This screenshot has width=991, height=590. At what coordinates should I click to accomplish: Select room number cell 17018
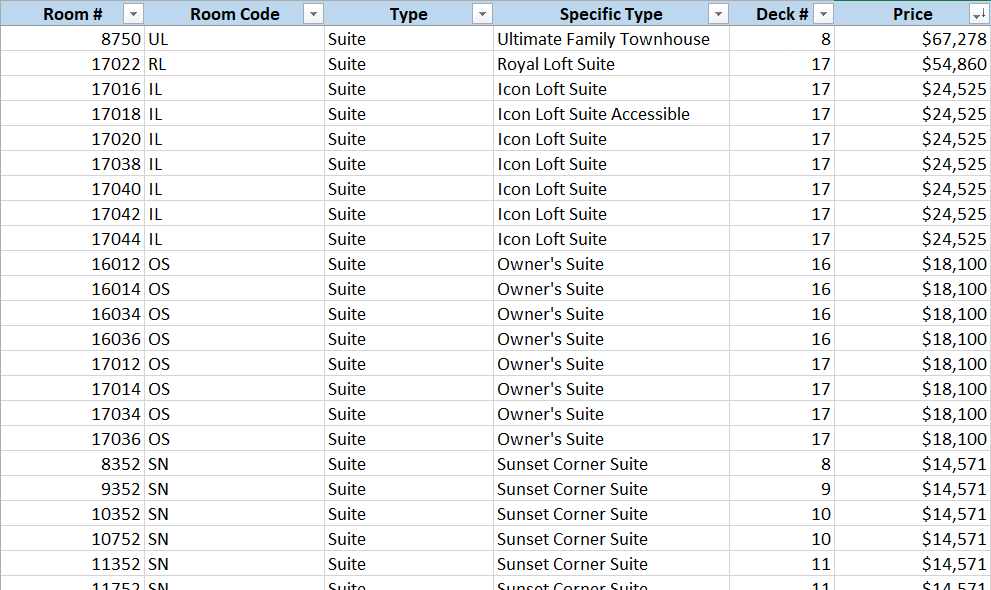point(73,114)
